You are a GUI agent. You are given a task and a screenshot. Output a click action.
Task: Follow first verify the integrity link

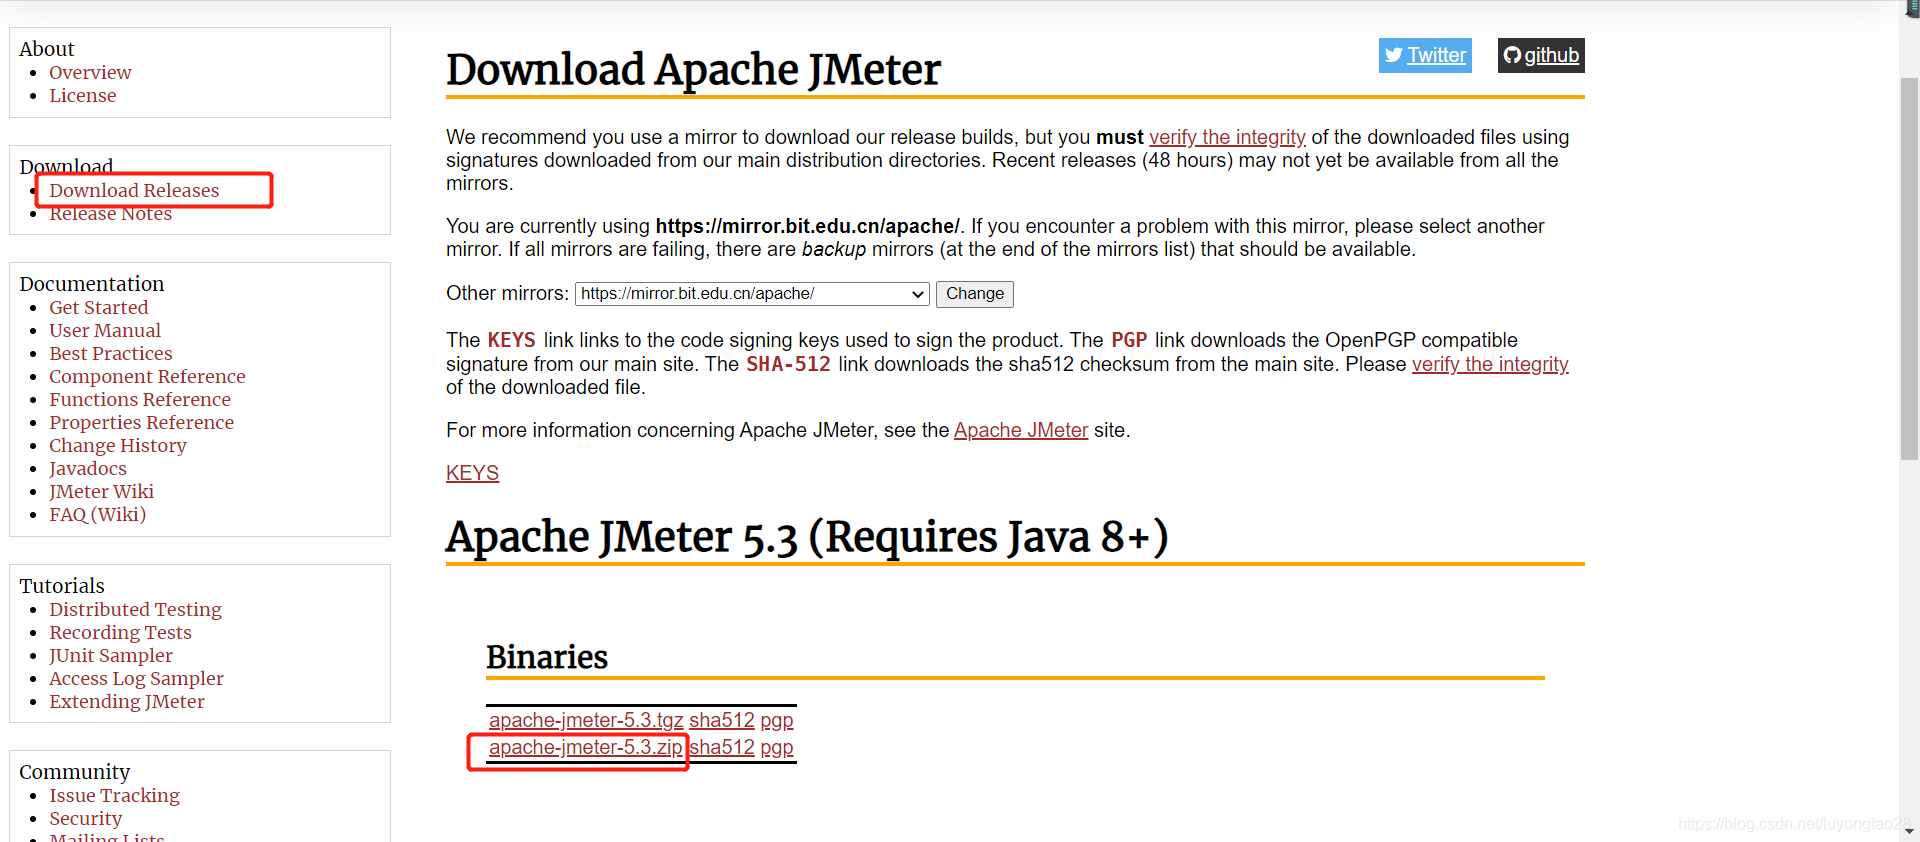click(x=1227, y=137)
